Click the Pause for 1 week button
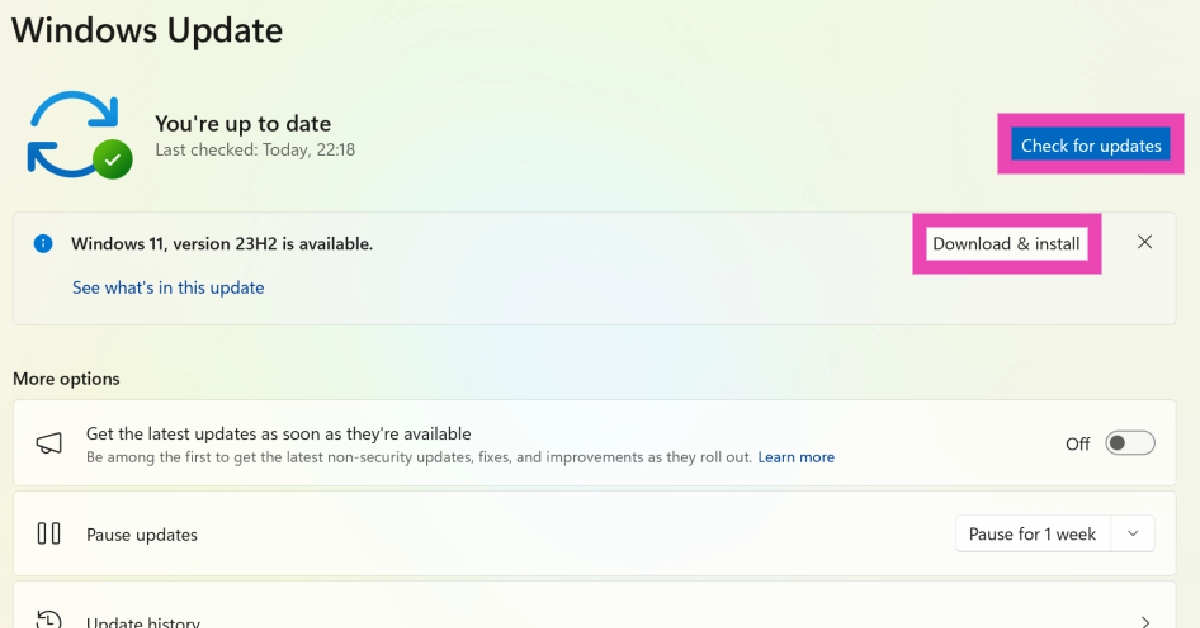 click(1032, 534)
